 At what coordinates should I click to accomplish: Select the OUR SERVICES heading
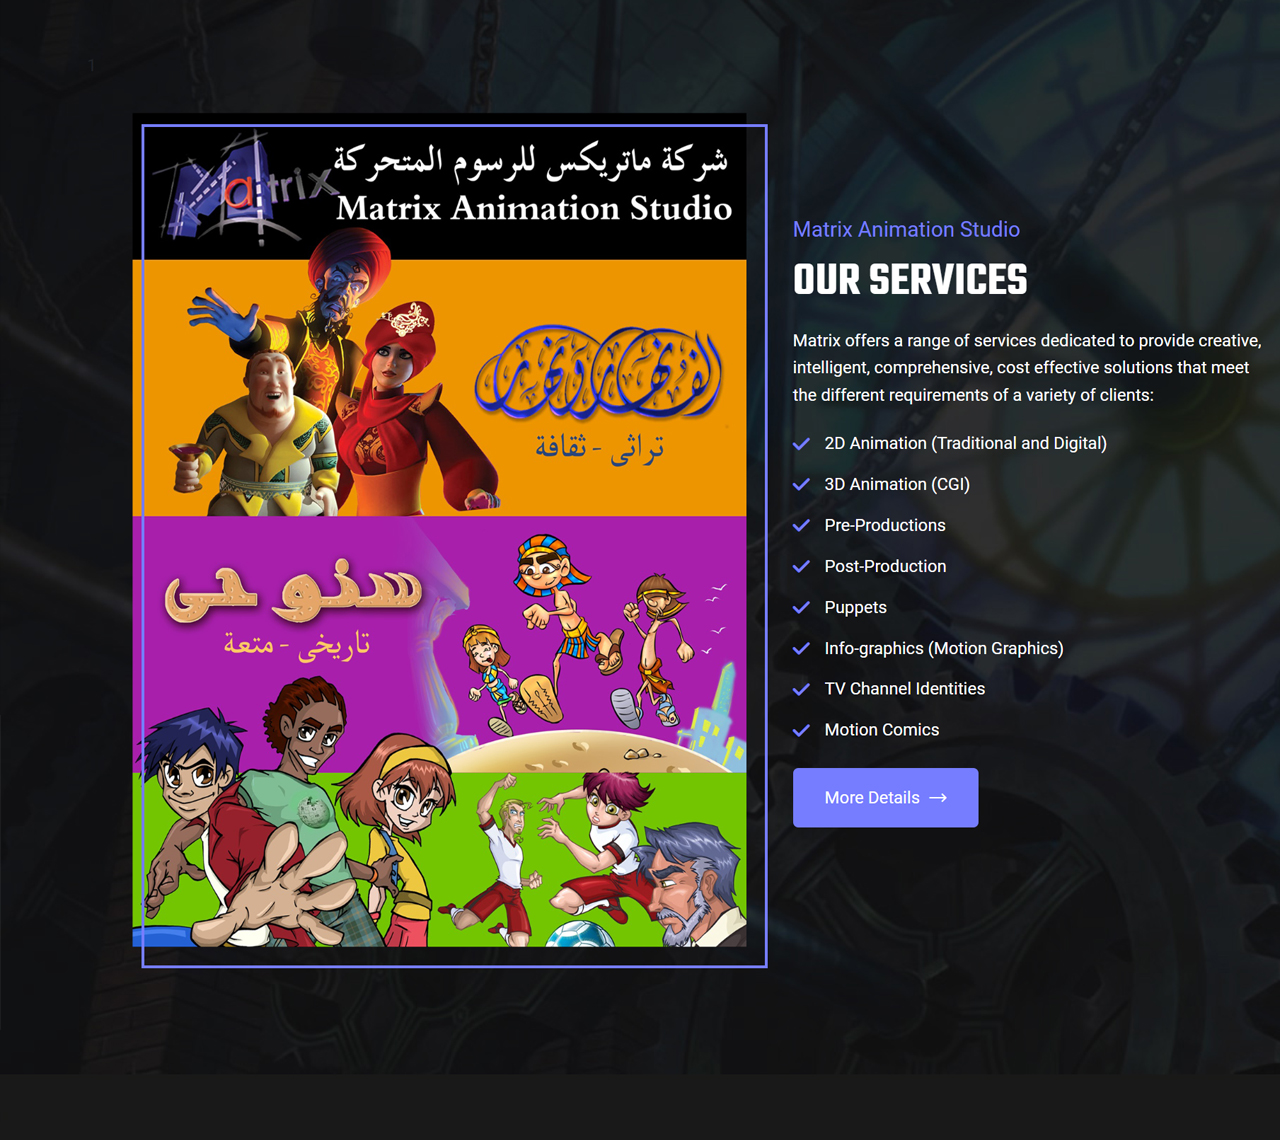click(909, 280)
